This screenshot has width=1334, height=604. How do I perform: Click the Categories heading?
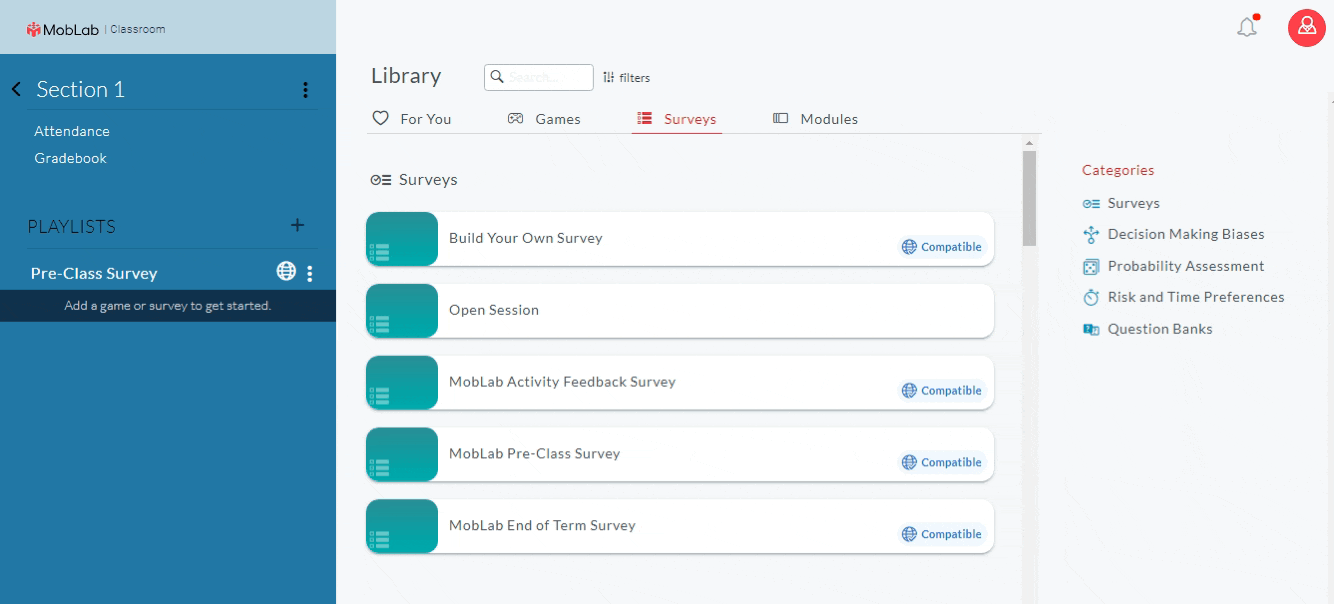click(x=1118, y=170)
